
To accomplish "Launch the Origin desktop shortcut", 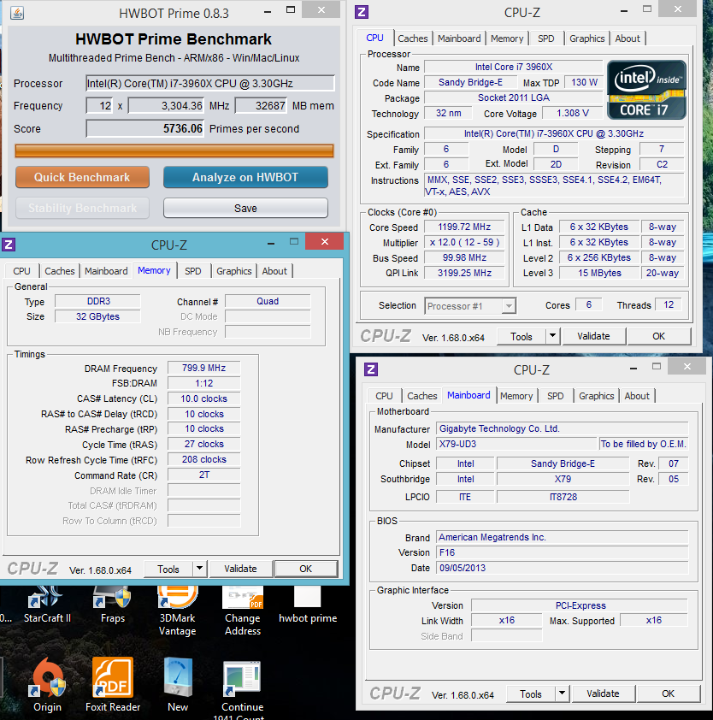I will tap(48, 685).
